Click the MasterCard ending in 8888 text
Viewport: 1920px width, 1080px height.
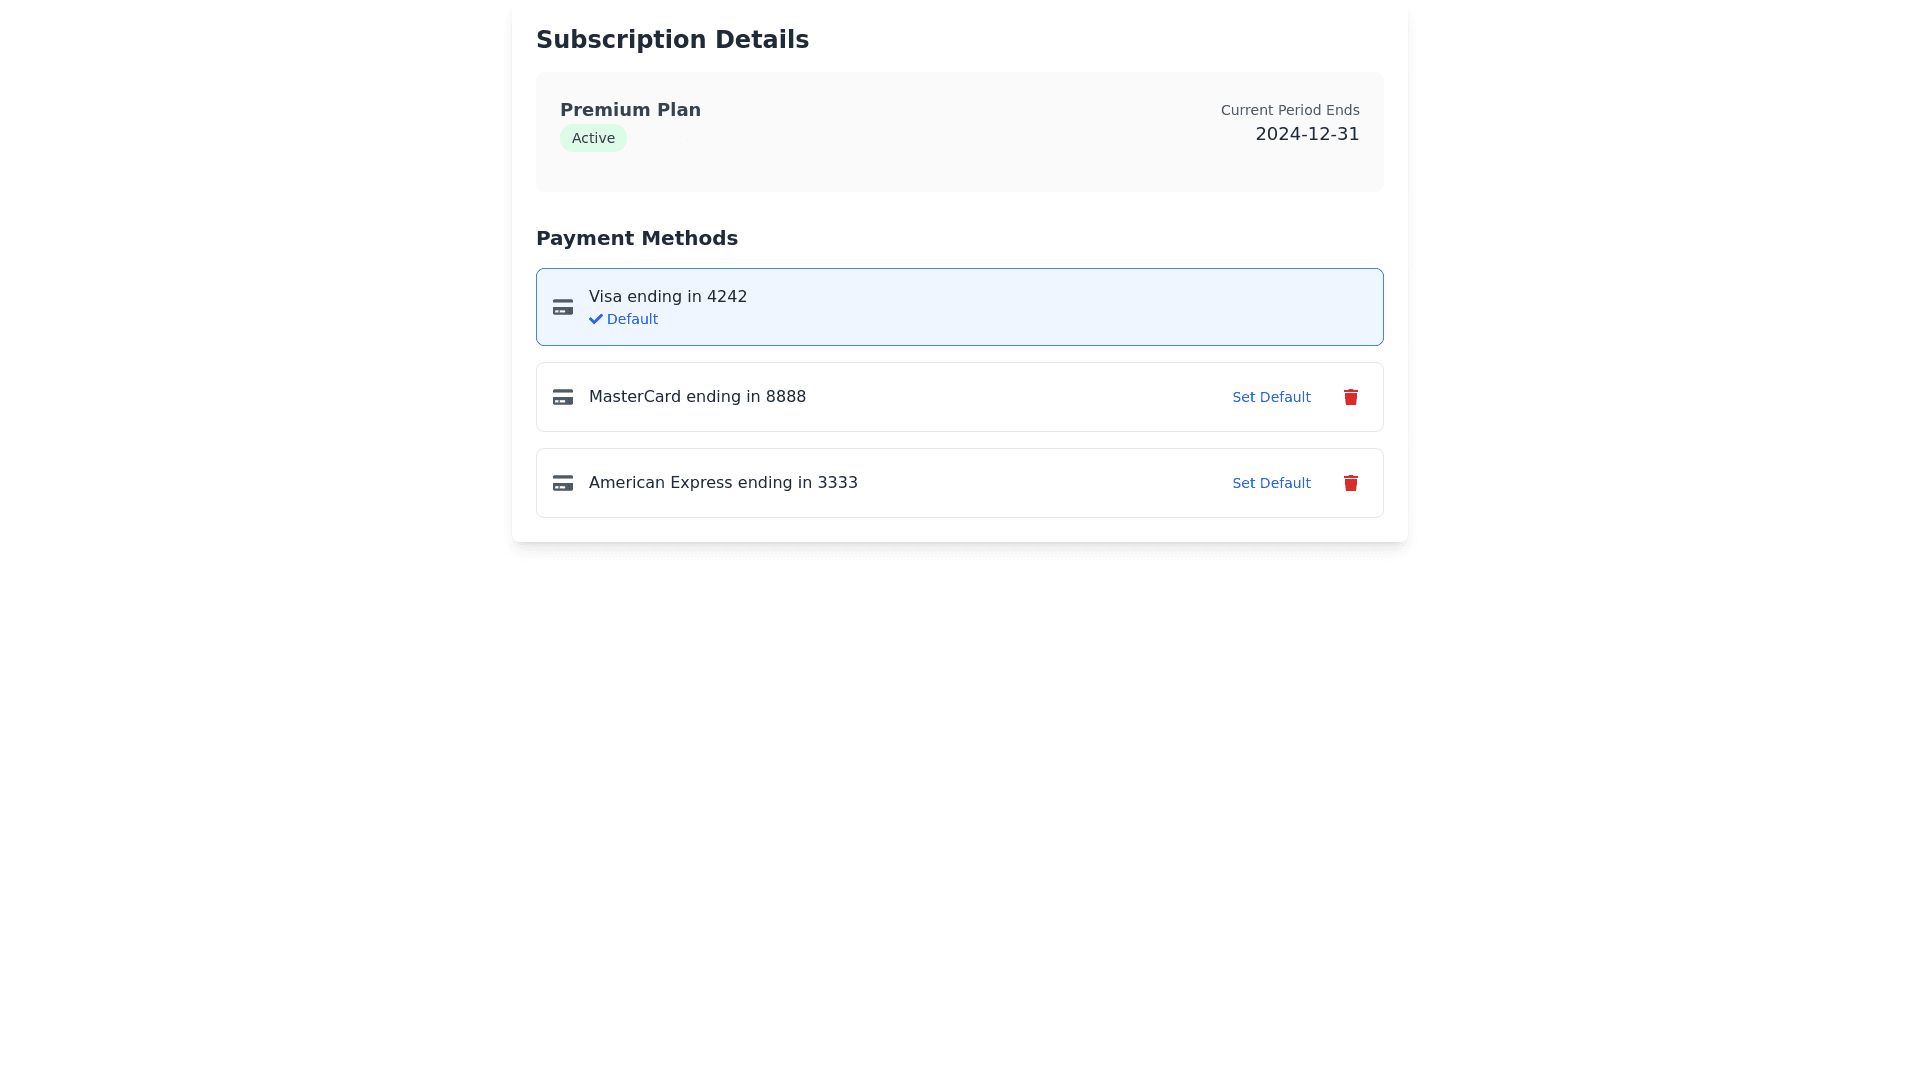[697, 397]
